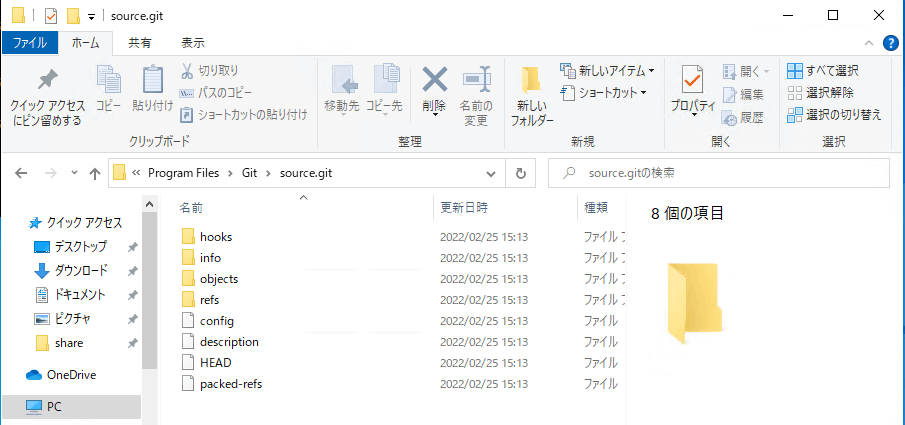
Task: Open Quick Access (クイック アクセス) in sidebar
Action: [x=75, y=223]
